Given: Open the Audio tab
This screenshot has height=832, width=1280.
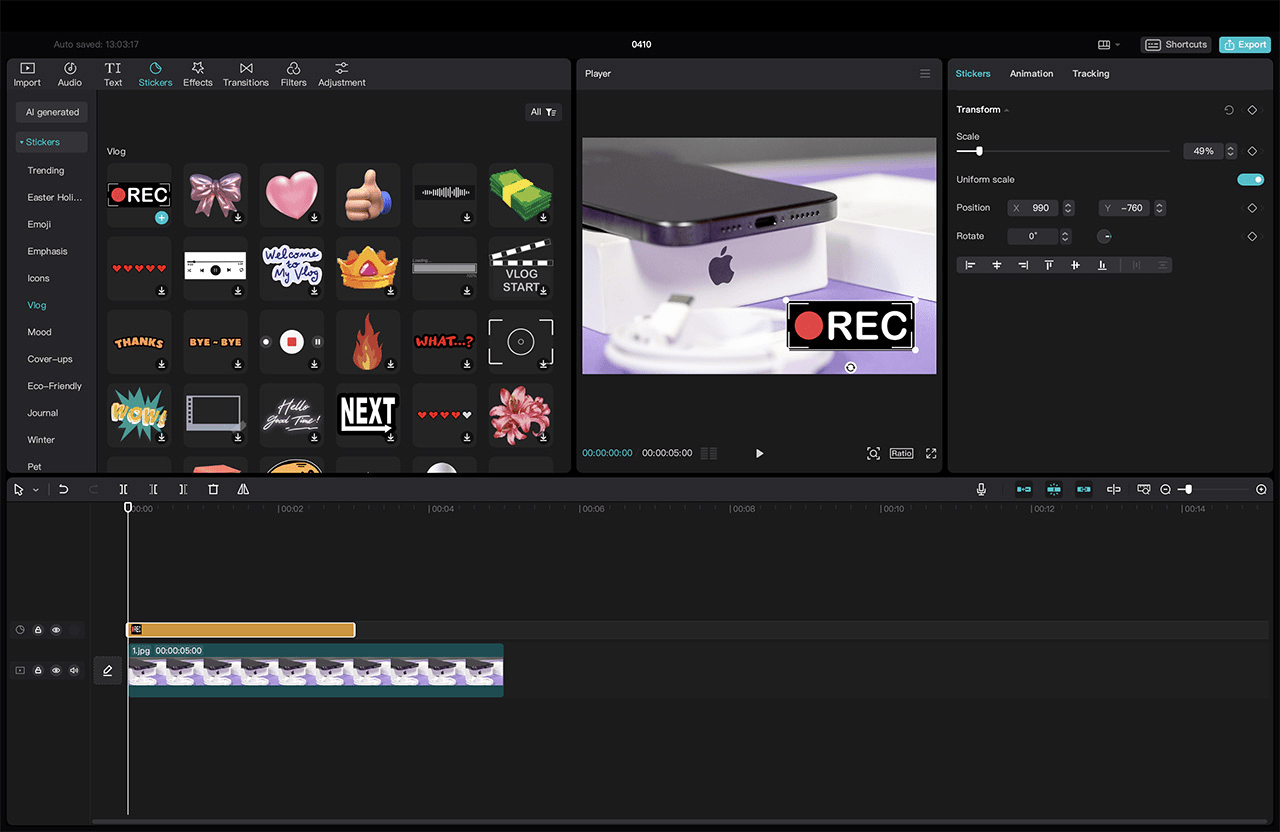Looking at the screenshot, I should (70, 74).
